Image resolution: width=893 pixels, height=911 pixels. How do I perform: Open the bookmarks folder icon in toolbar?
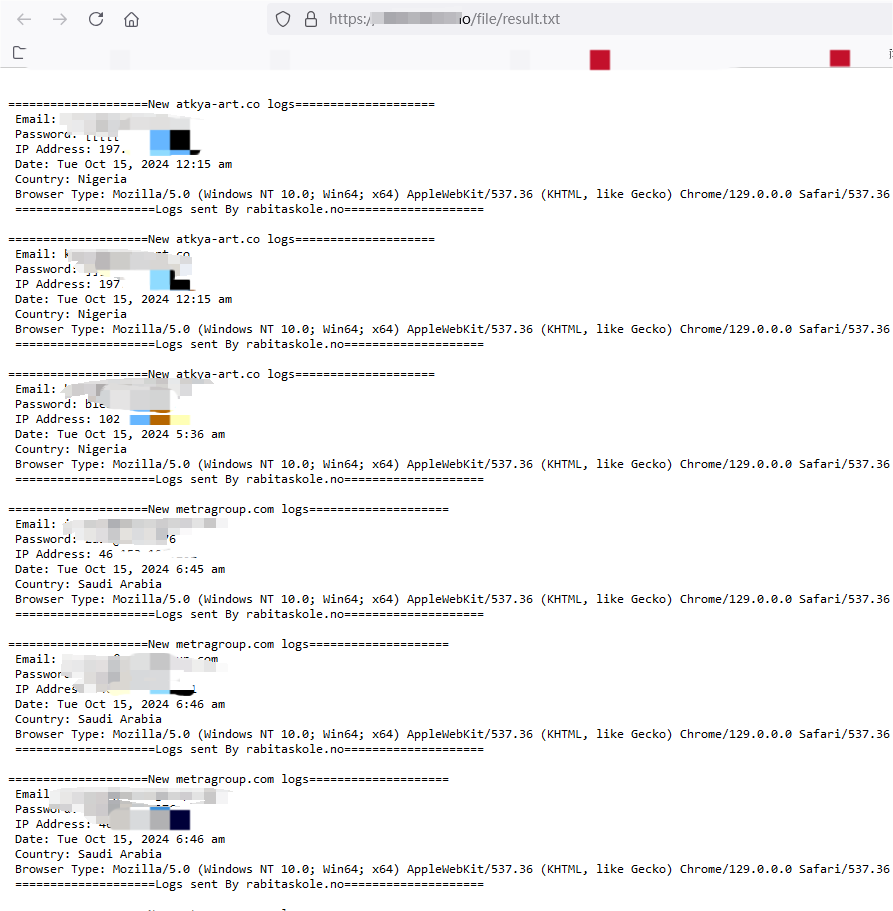pyautogui.click(x=19, y=53)
